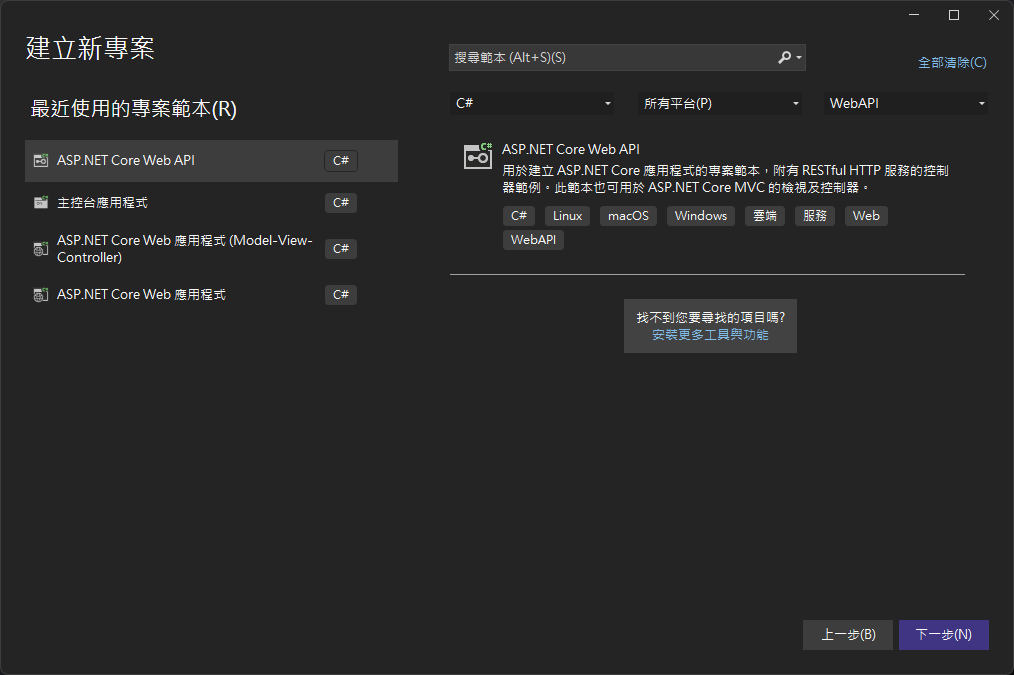This screenshot has width=1014, height=675.
Task: Click C# badge on ASP.NET Core Web 應用程式 row
Action: 341,295
